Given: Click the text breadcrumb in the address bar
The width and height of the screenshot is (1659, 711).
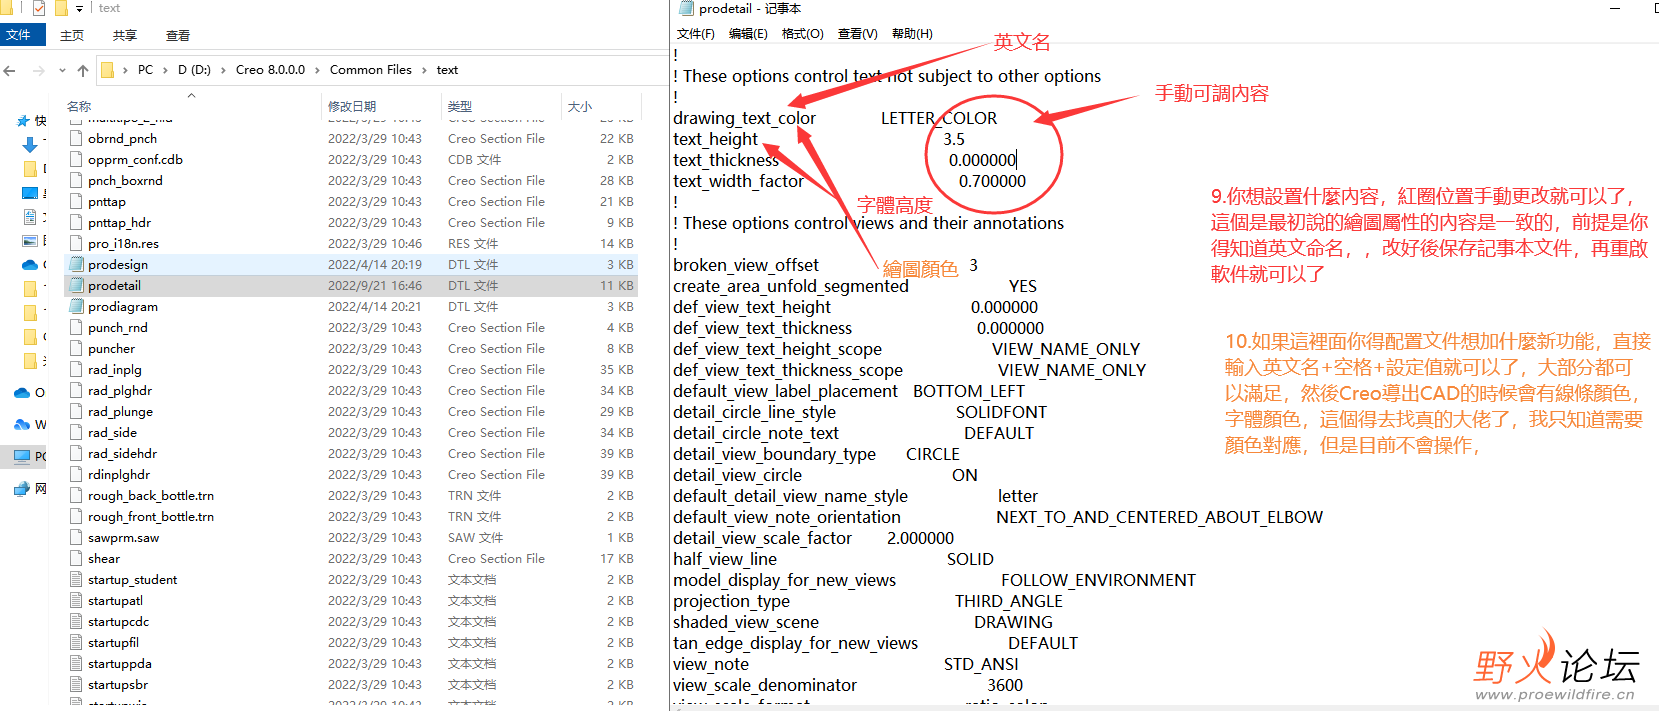Looking at the screenshot, I should pos(447,70).
